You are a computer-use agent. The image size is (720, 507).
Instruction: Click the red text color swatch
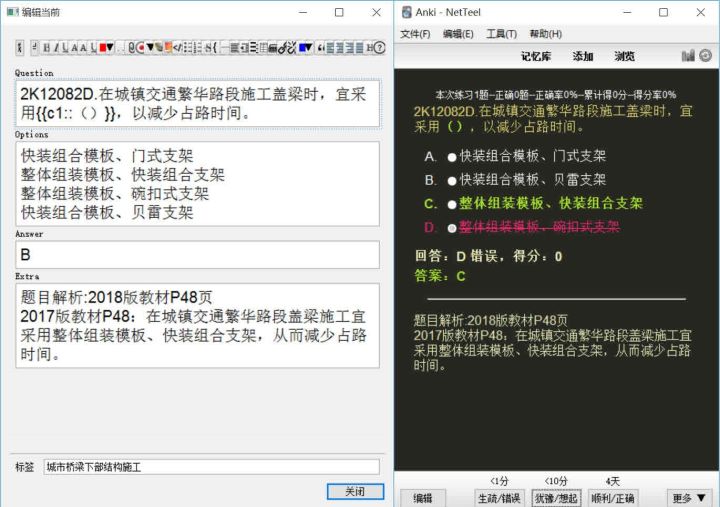click(x=103, y=47)
